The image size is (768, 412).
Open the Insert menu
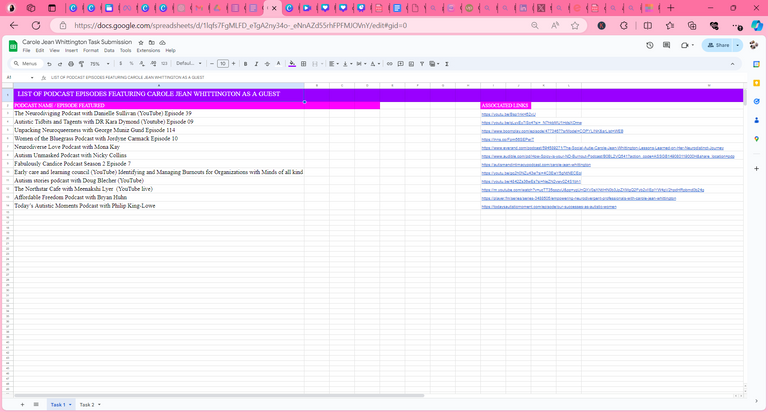point(71,50)
